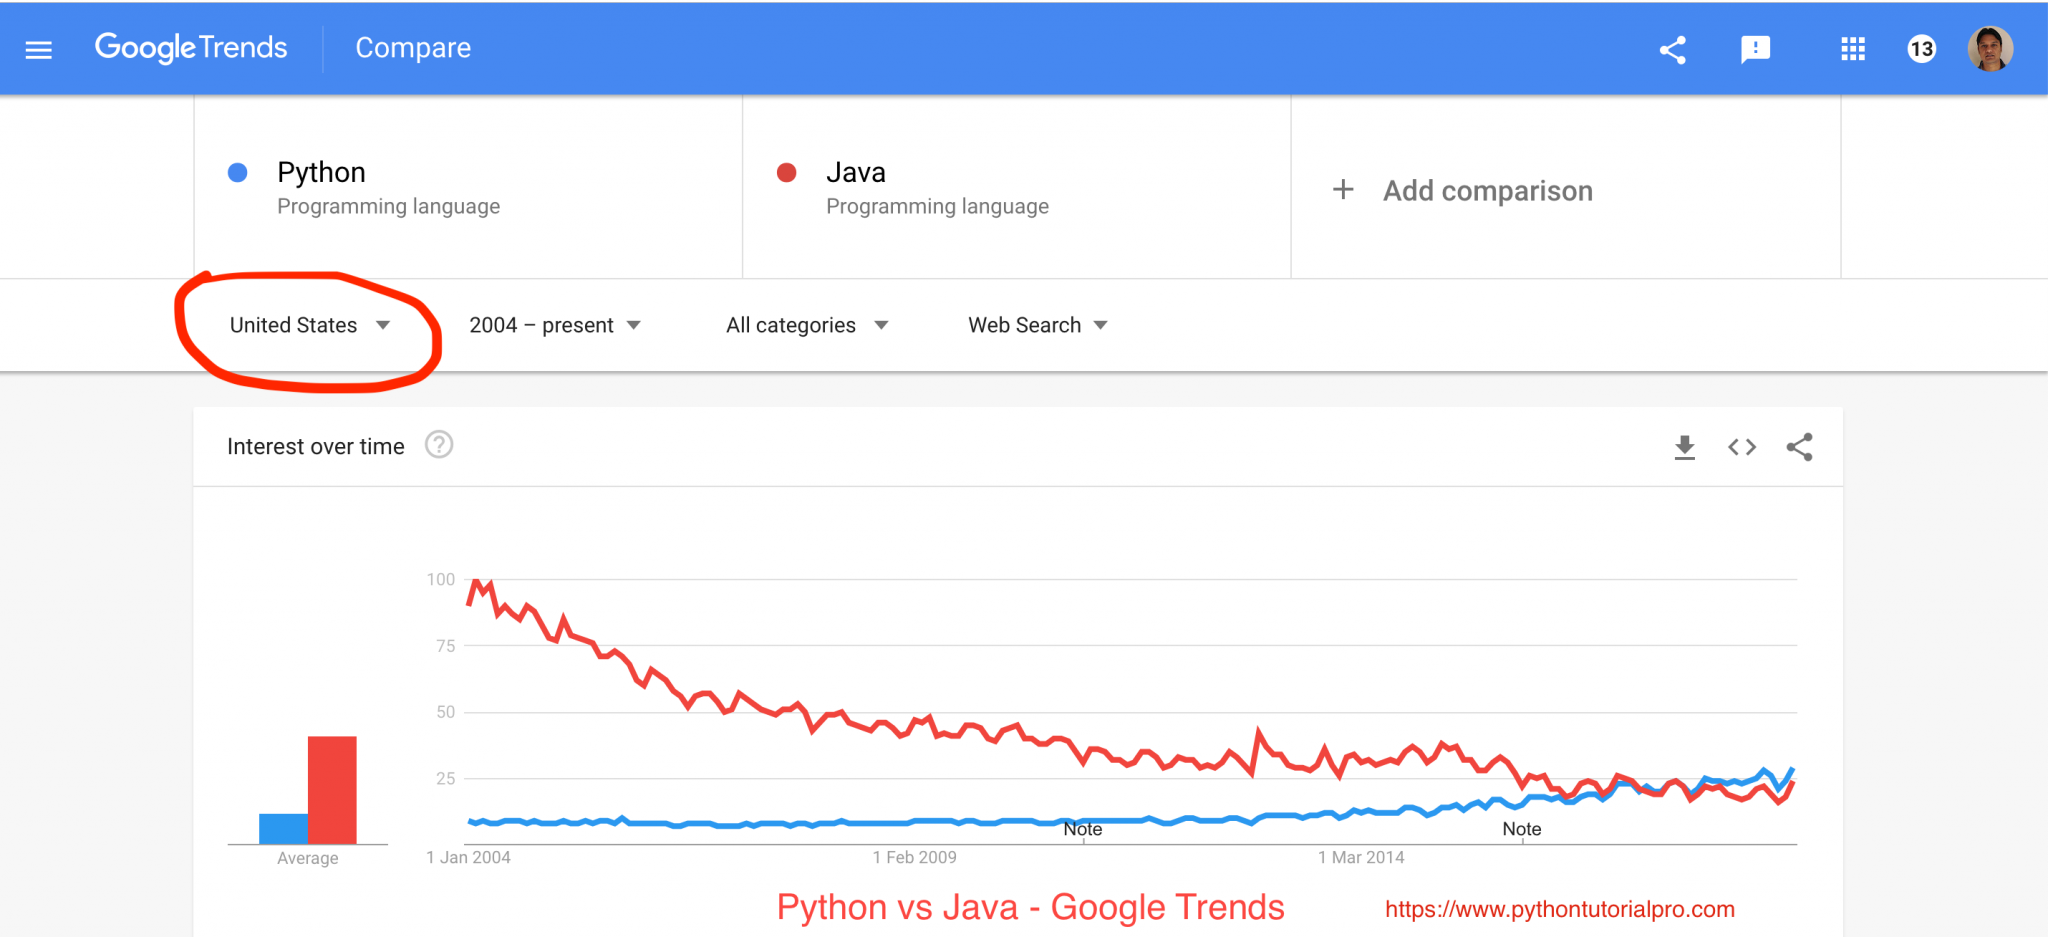Click the share icon in the top bar
Screen dimensions: 2048x937
(1673, 48)
